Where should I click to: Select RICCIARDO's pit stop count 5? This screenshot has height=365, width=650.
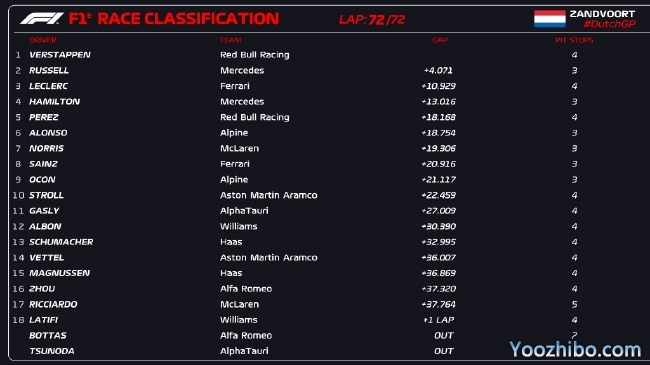574,304
